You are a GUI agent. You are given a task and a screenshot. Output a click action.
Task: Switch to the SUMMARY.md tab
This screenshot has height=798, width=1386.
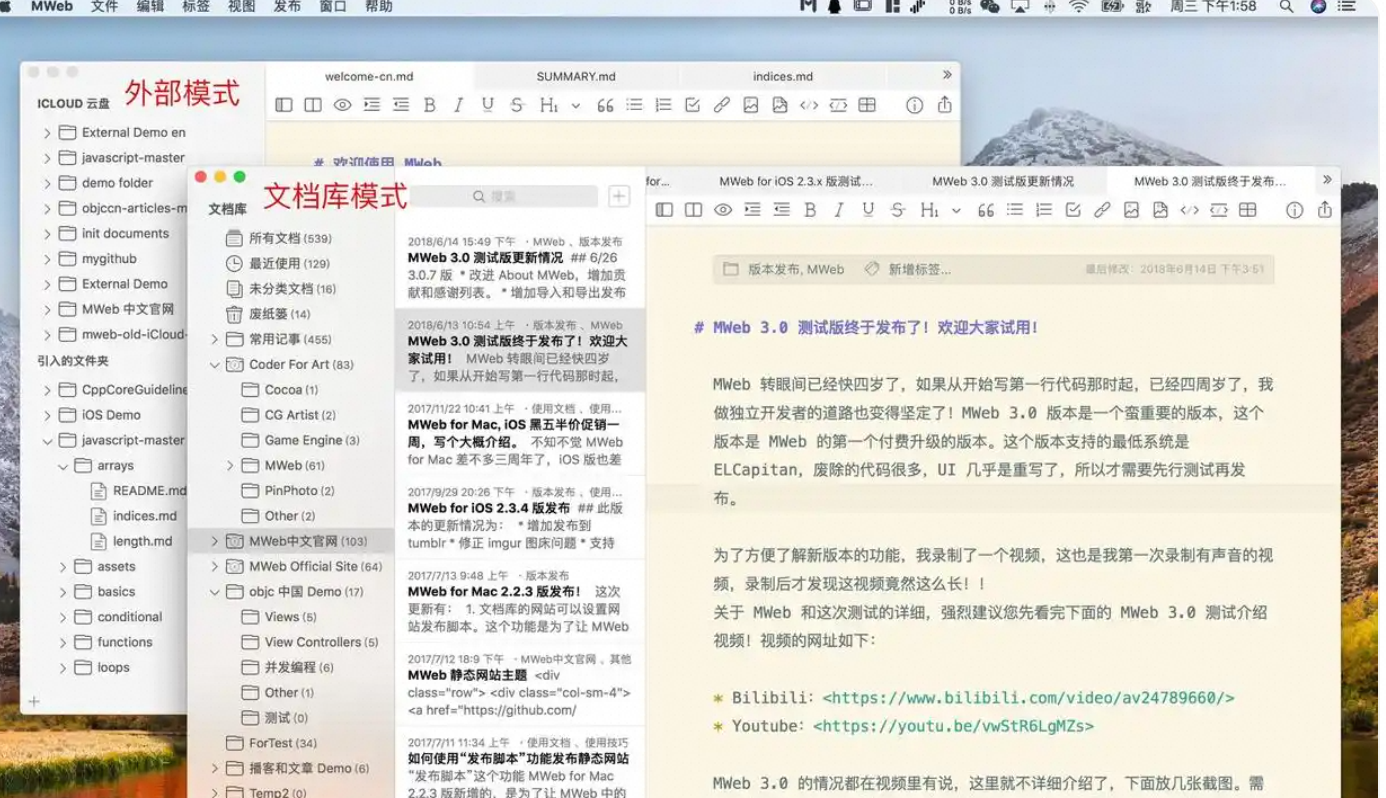click(576, 76)
